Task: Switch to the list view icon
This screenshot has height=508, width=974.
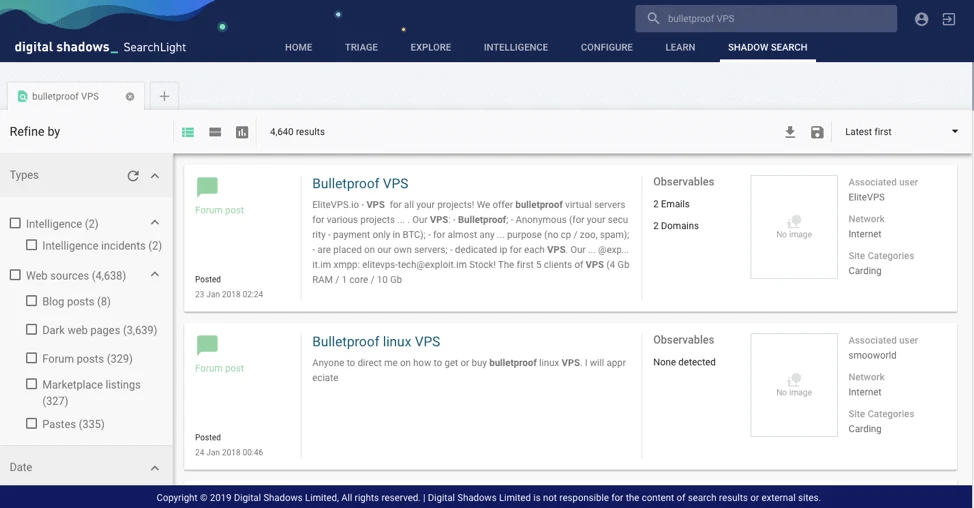Action: coord(188,132)
